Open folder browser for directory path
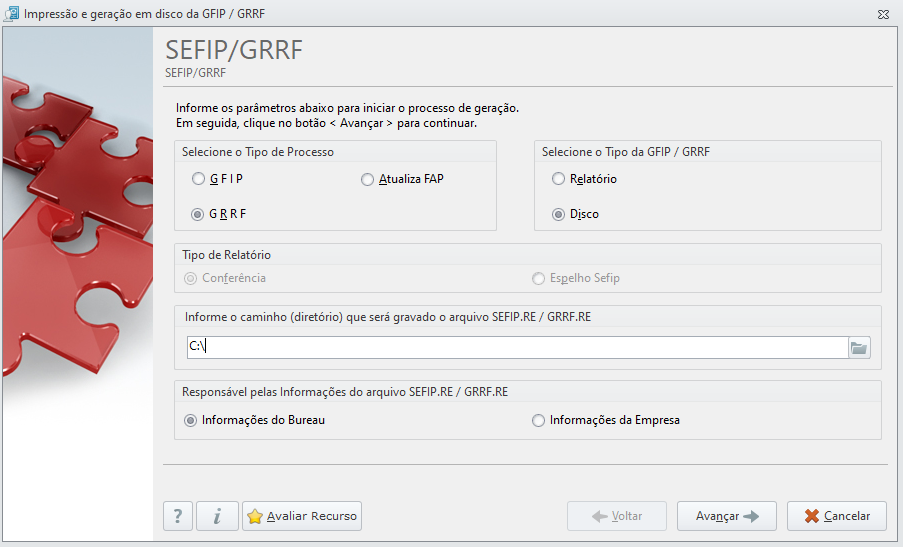 [859, 348]
